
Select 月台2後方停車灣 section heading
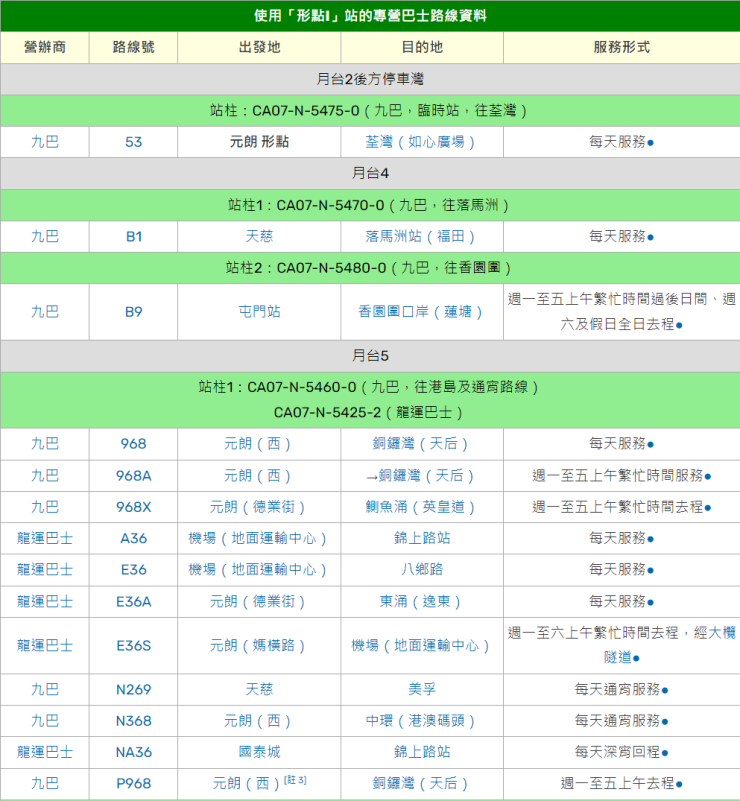[370, 79]
